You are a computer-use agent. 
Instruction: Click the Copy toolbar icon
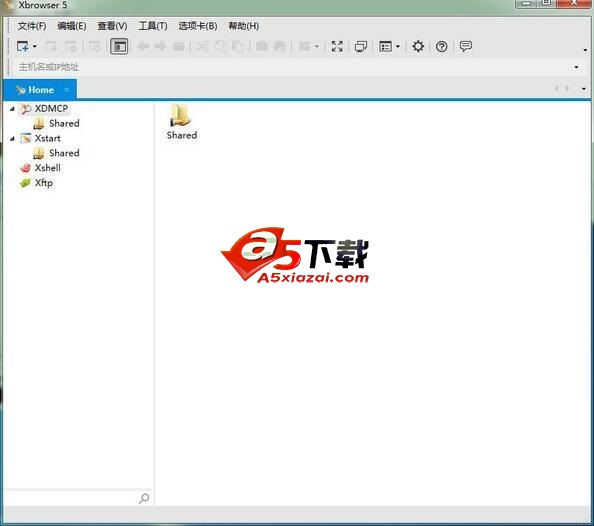pos(220,46)
